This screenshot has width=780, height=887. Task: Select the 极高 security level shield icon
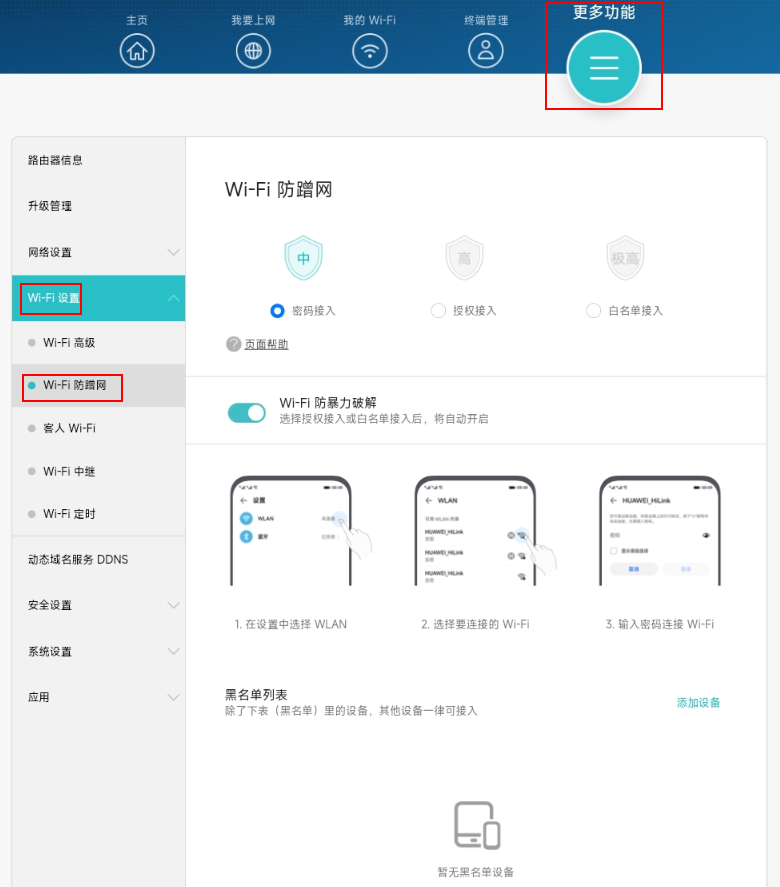point(625,258)
